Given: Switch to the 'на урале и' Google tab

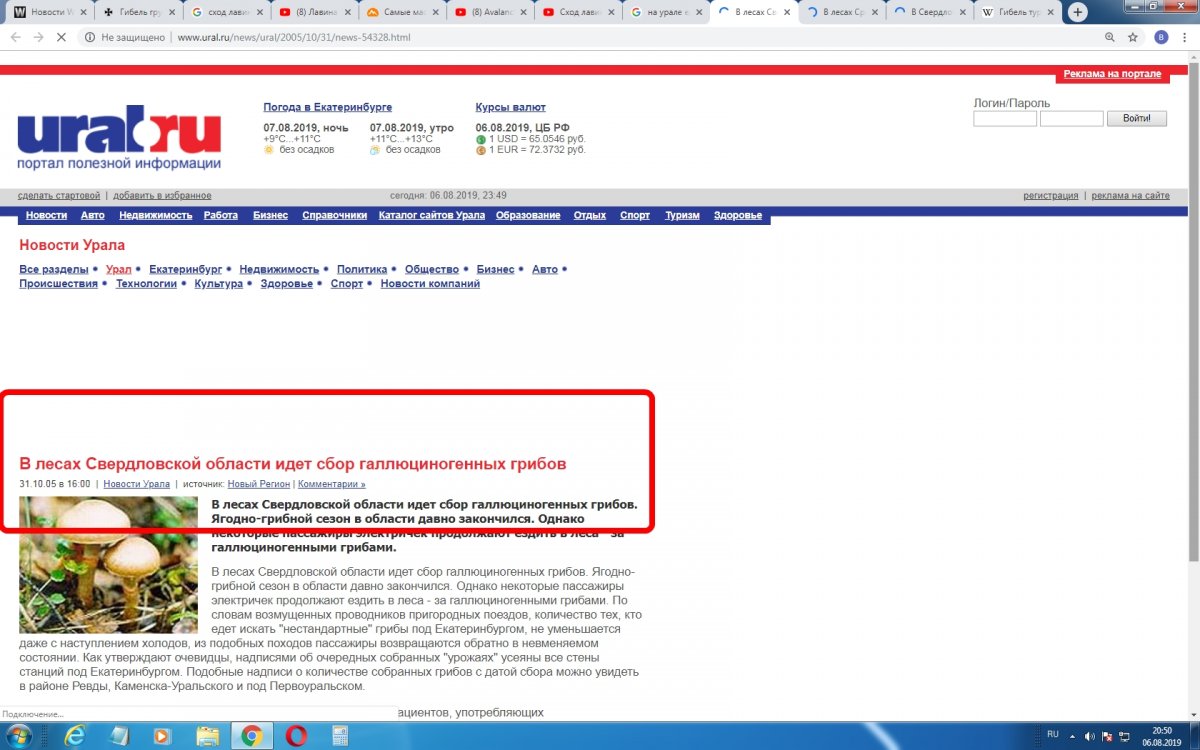Looking at the screenshot, I should [x=664, y=12].
